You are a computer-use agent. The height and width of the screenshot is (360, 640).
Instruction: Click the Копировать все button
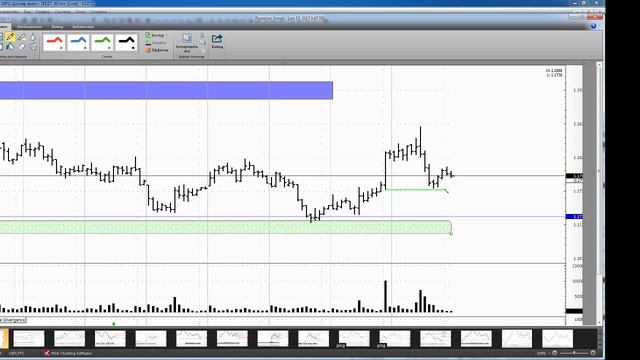click(x=187, y=43)
